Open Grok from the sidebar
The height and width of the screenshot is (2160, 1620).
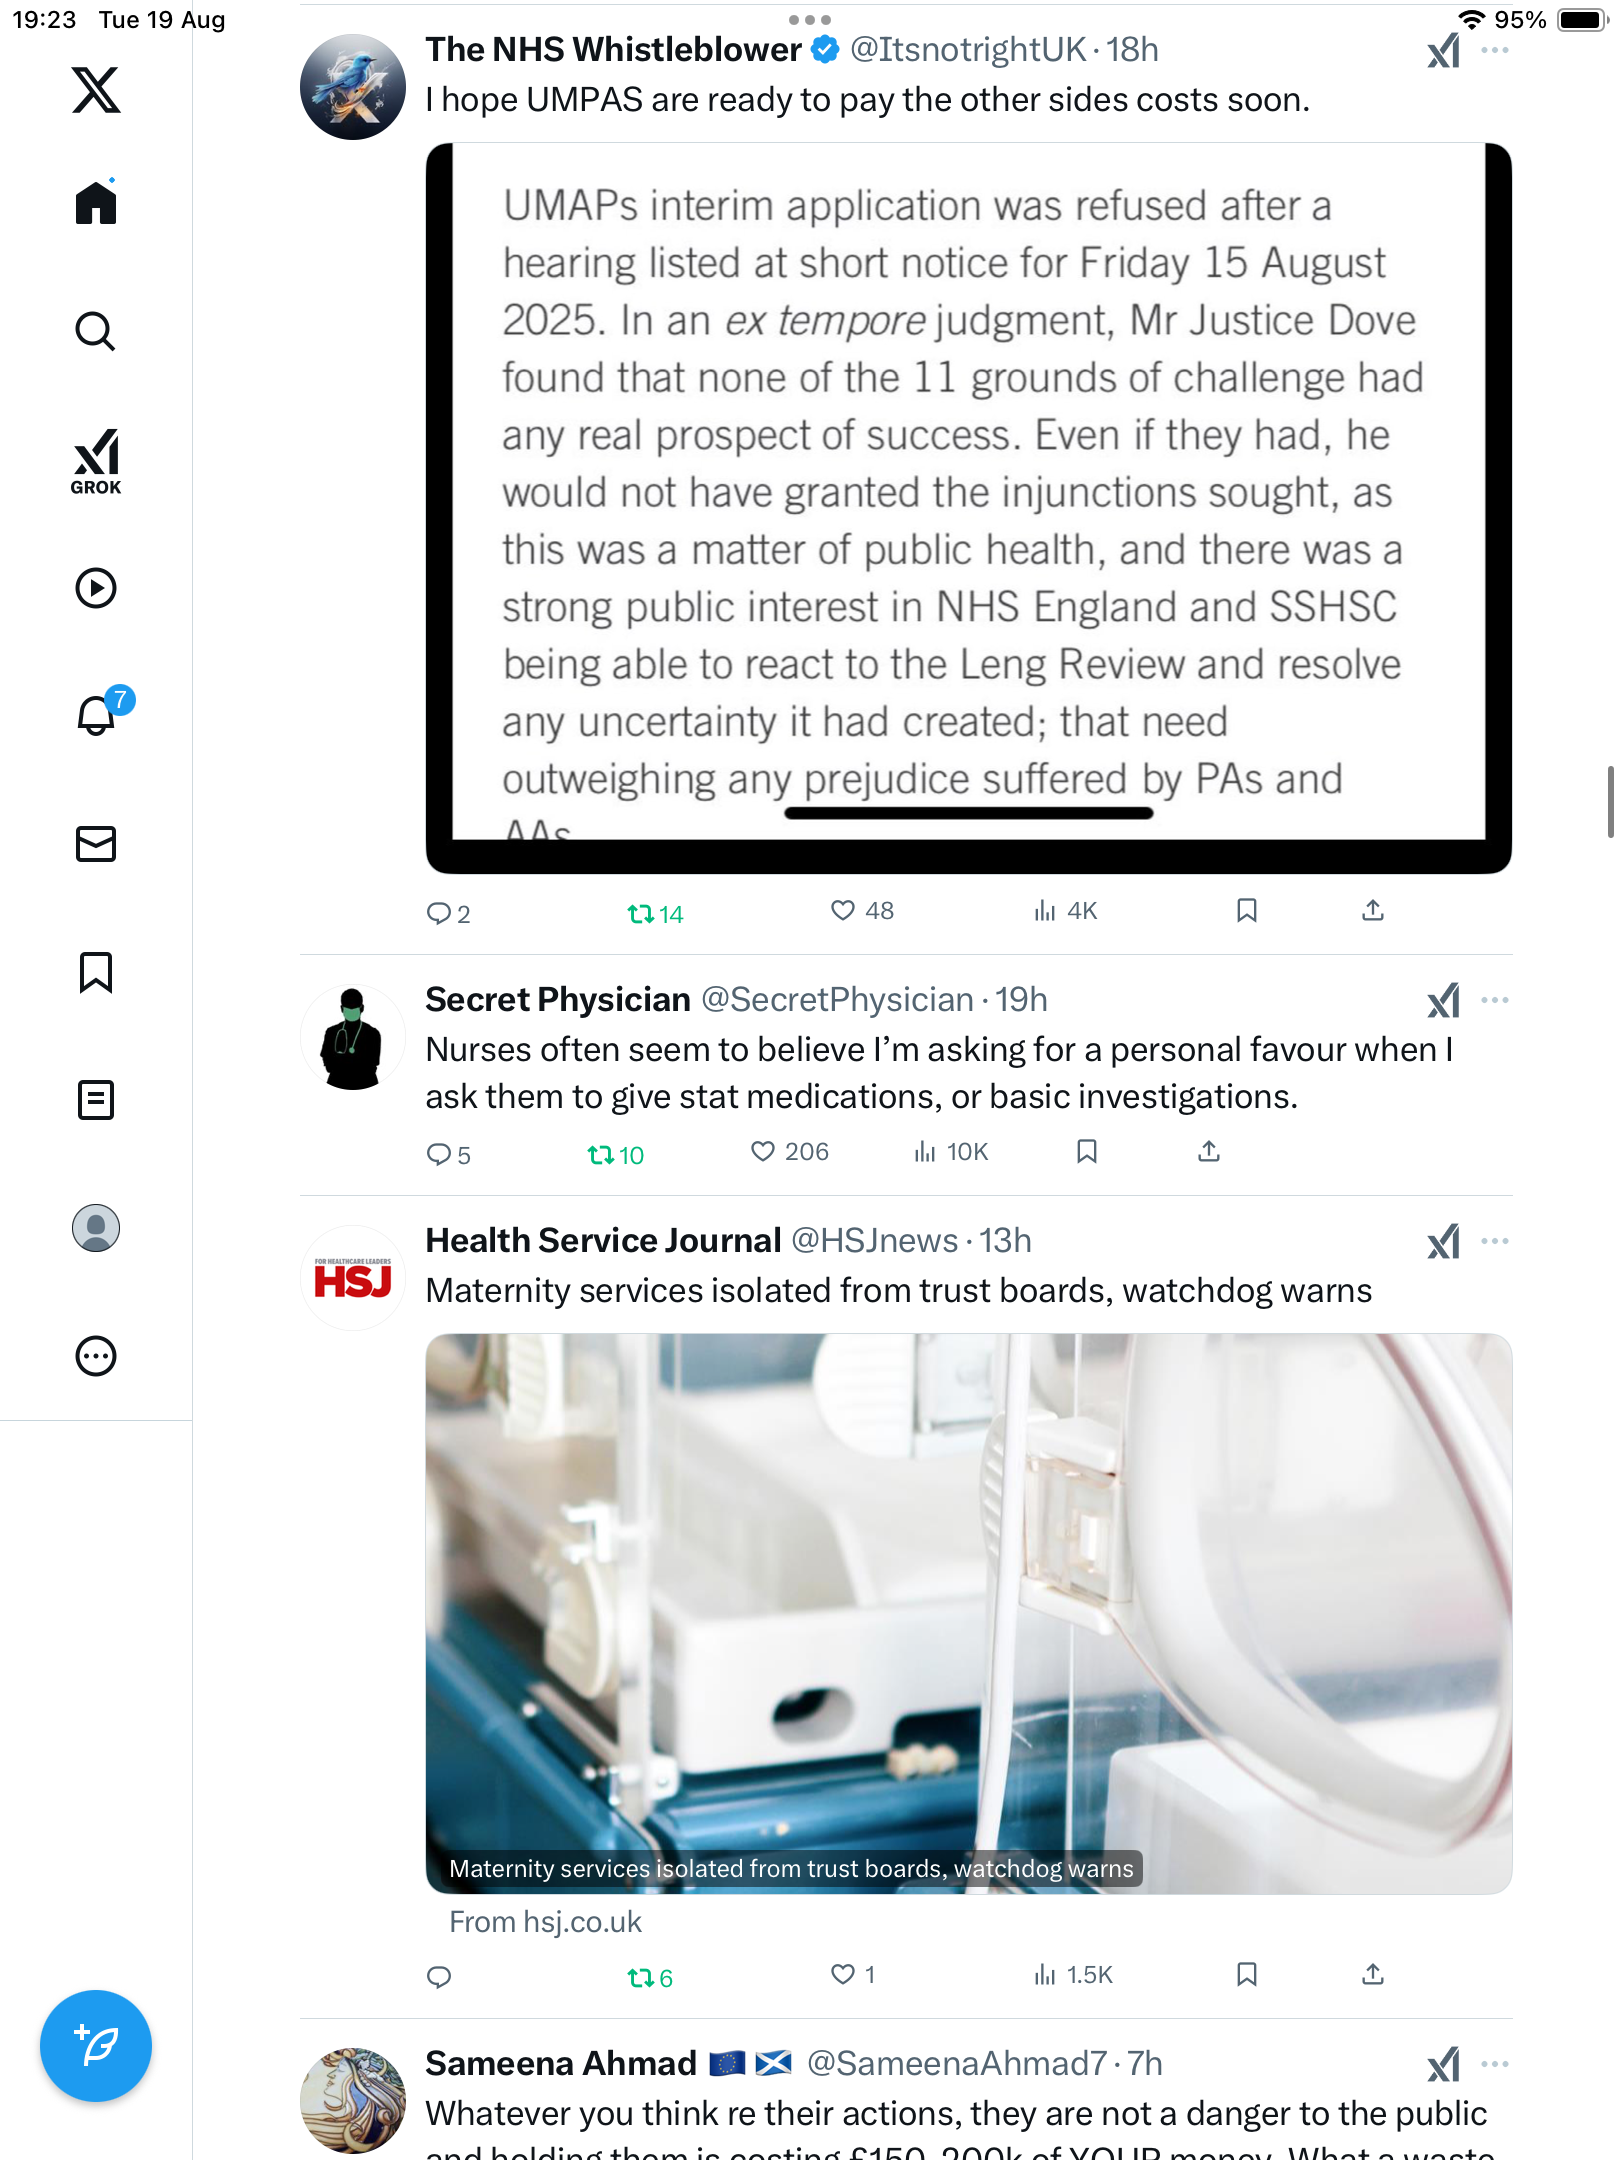coord(96,461)
